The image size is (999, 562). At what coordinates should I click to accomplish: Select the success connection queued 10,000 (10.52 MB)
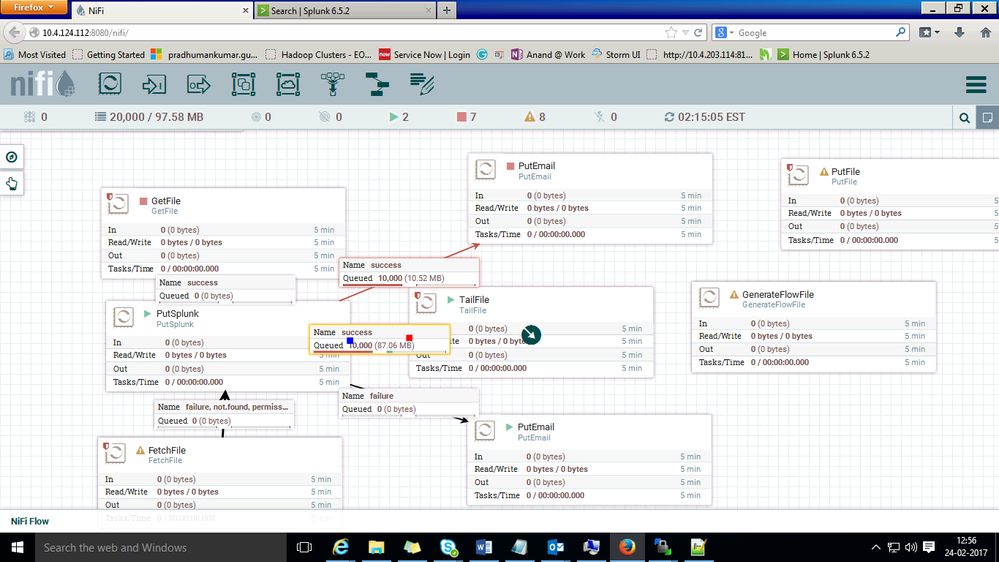[x=408, y=272]
